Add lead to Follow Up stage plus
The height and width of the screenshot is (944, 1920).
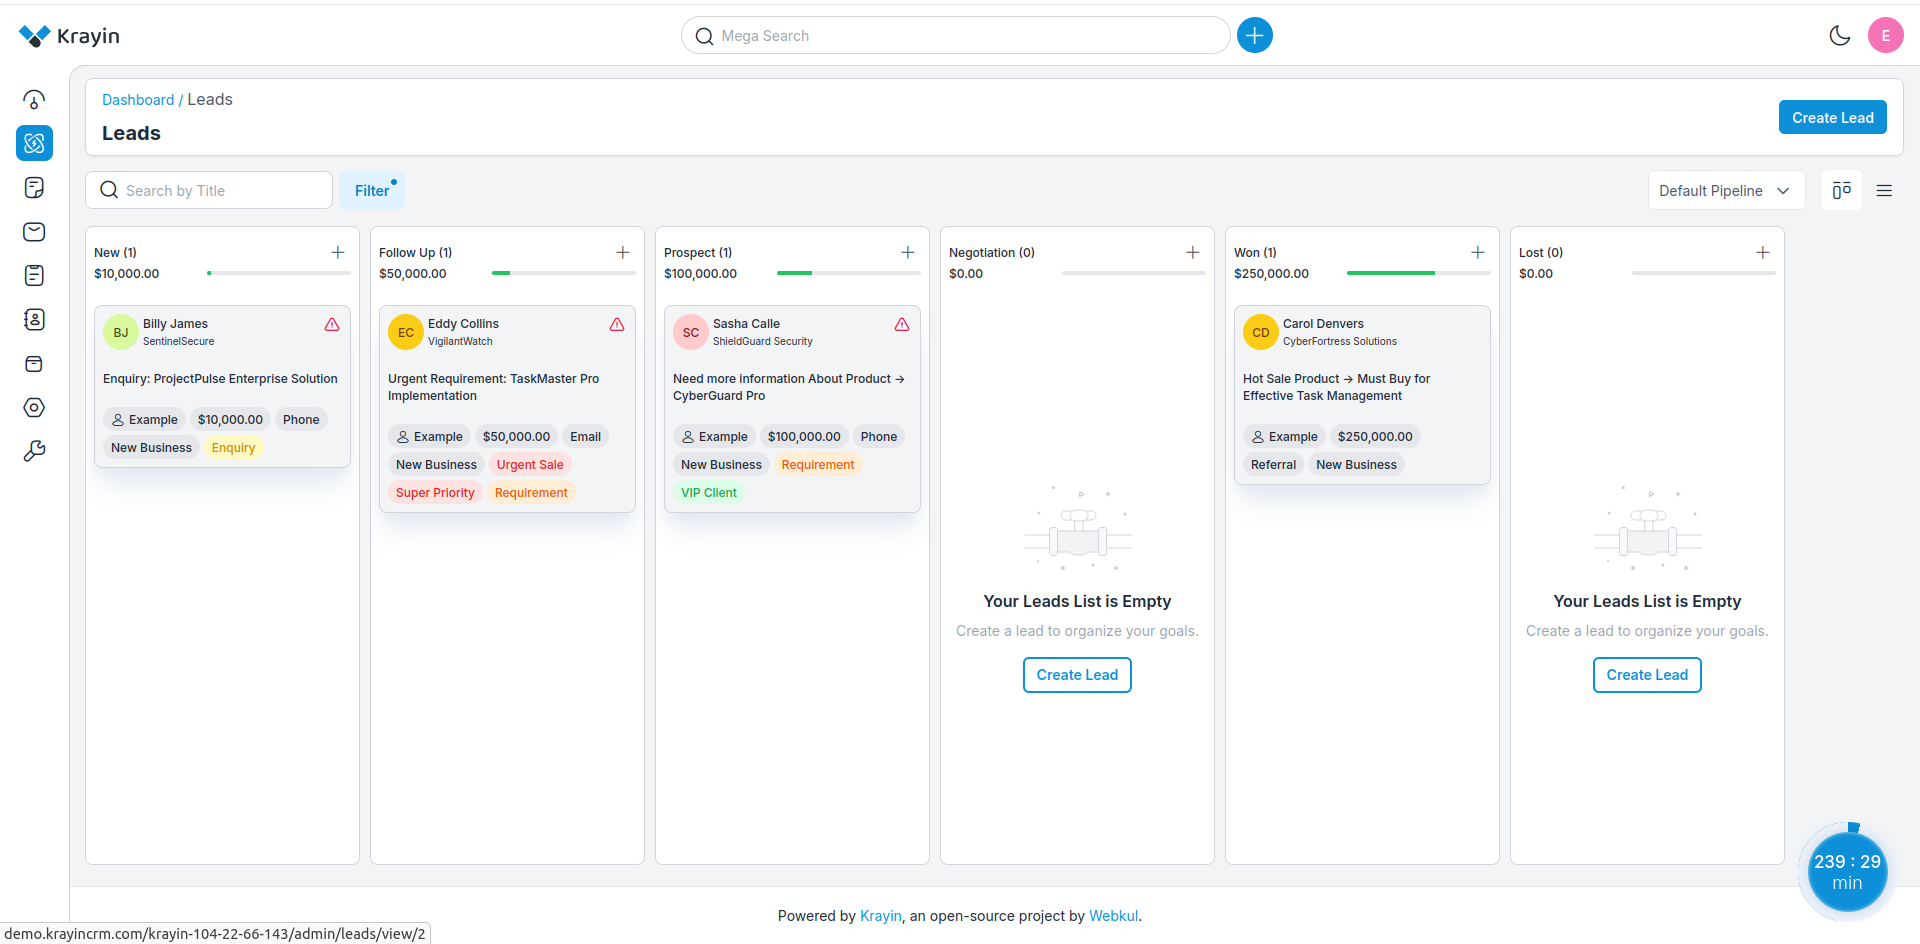[x=623, y=252]
